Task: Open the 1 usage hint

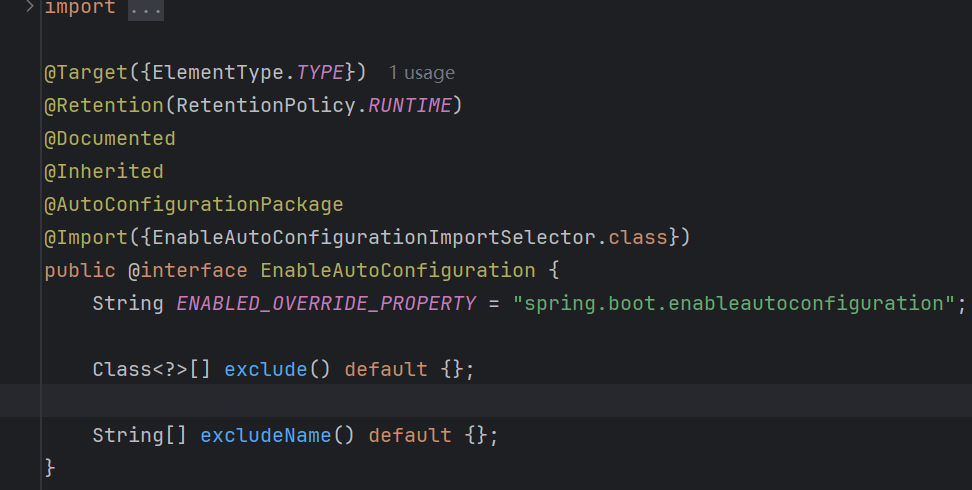Action: 422,73
